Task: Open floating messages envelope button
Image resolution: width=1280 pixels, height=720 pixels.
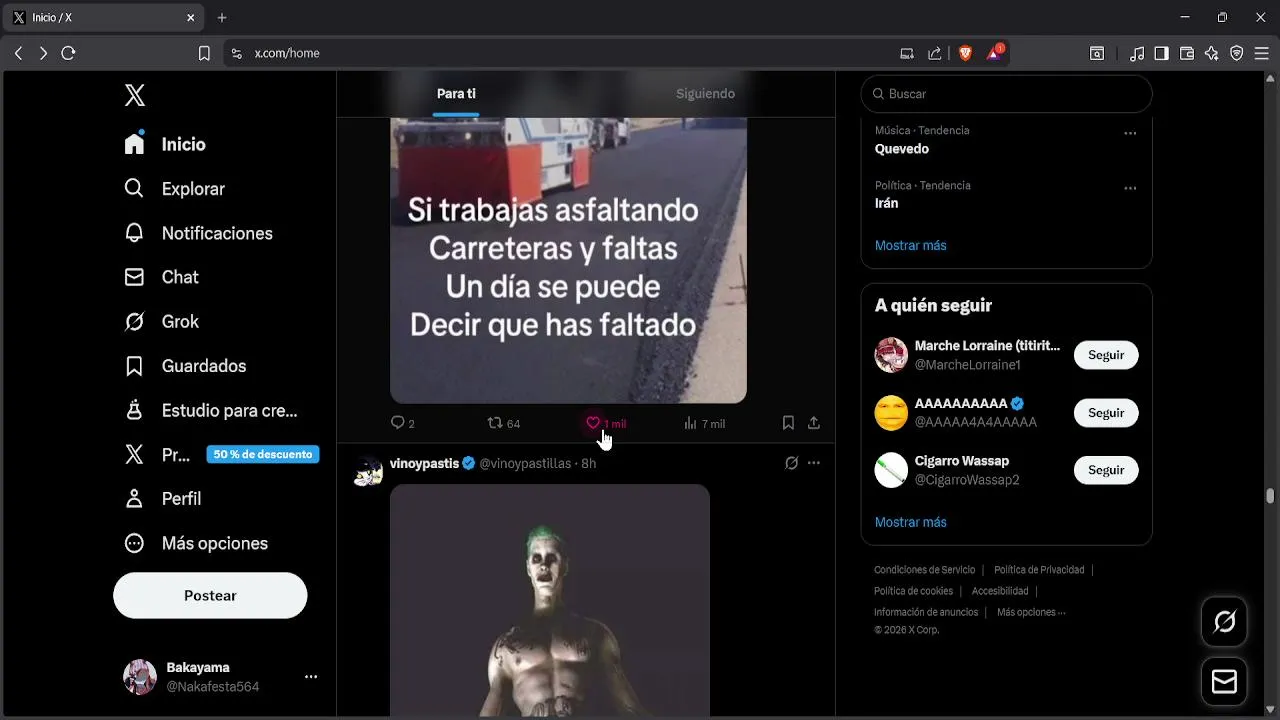Action: (x=1224, y=682)
